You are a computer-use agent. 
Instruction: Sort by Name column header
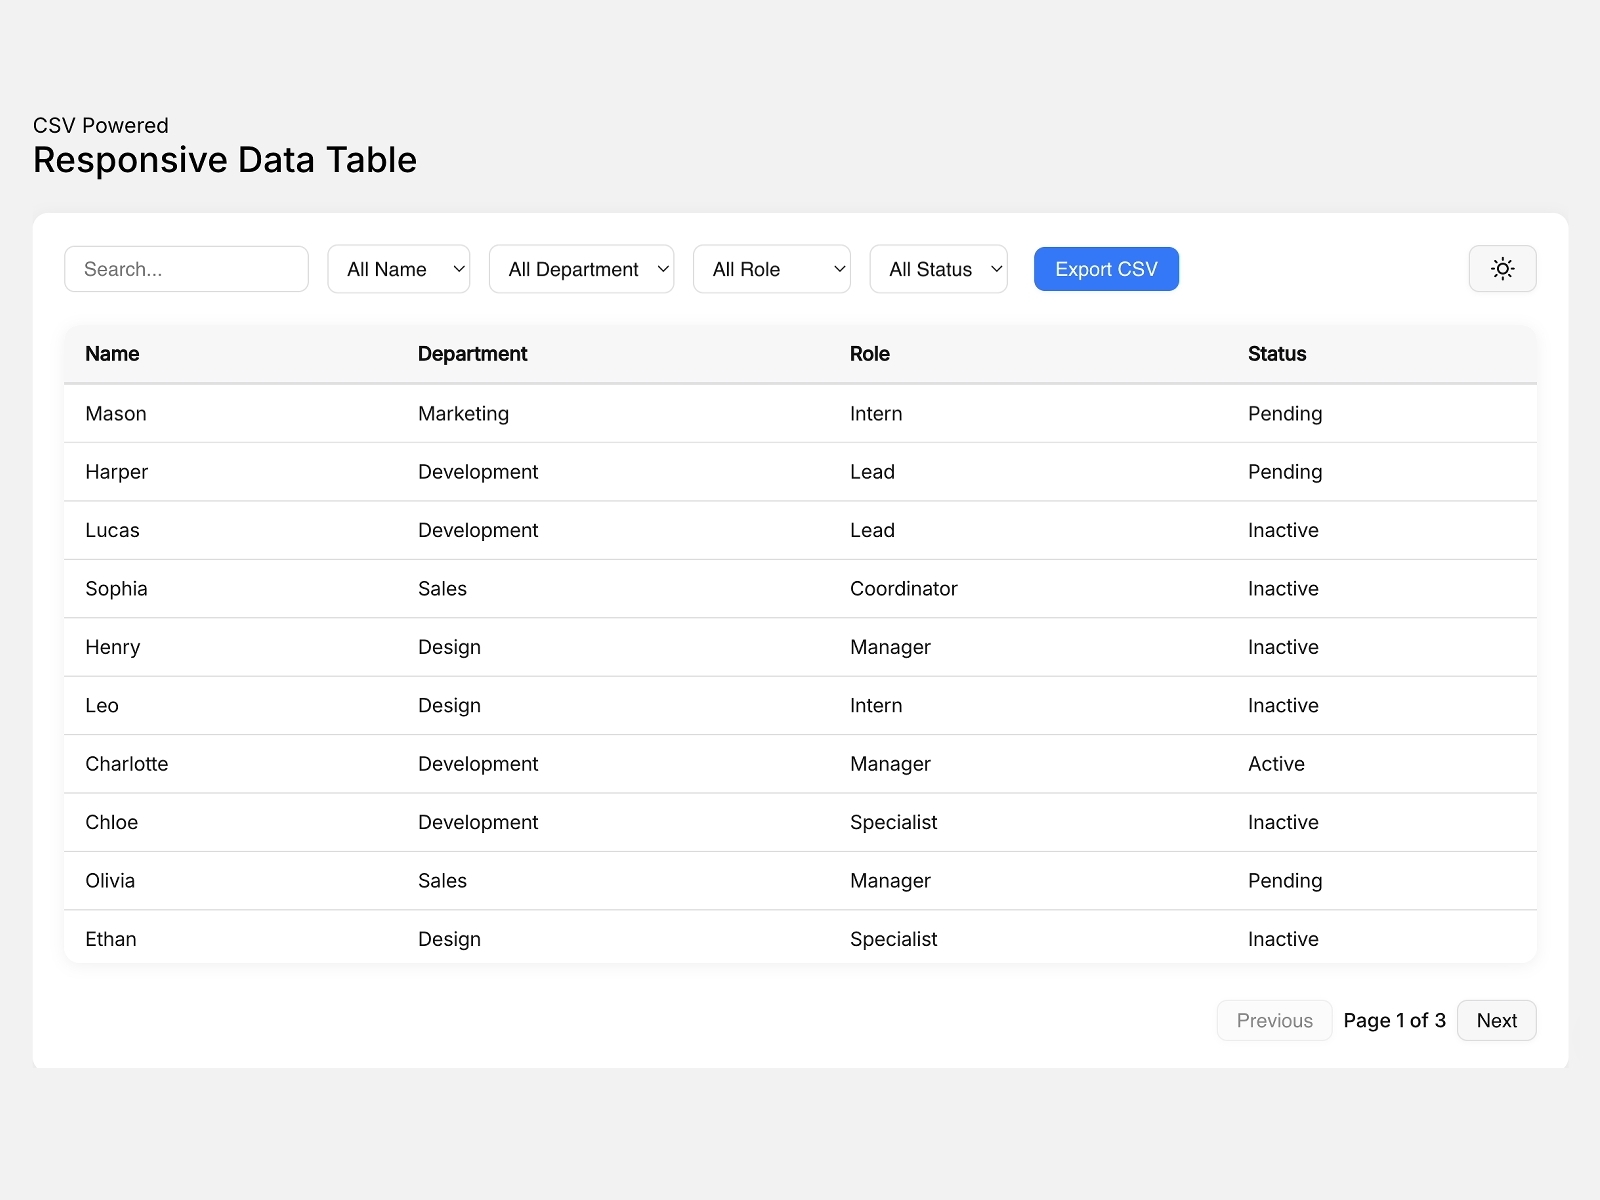112,354
